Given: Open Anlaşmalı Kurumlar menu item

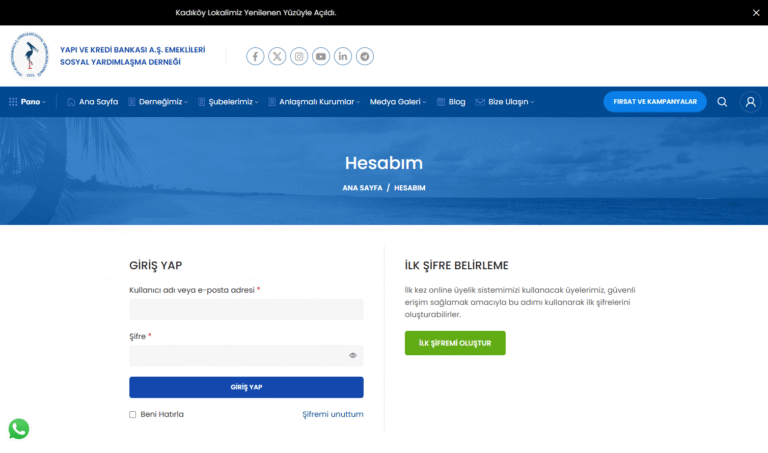Looking at the screenshot, I should click(x=316, y=102).
